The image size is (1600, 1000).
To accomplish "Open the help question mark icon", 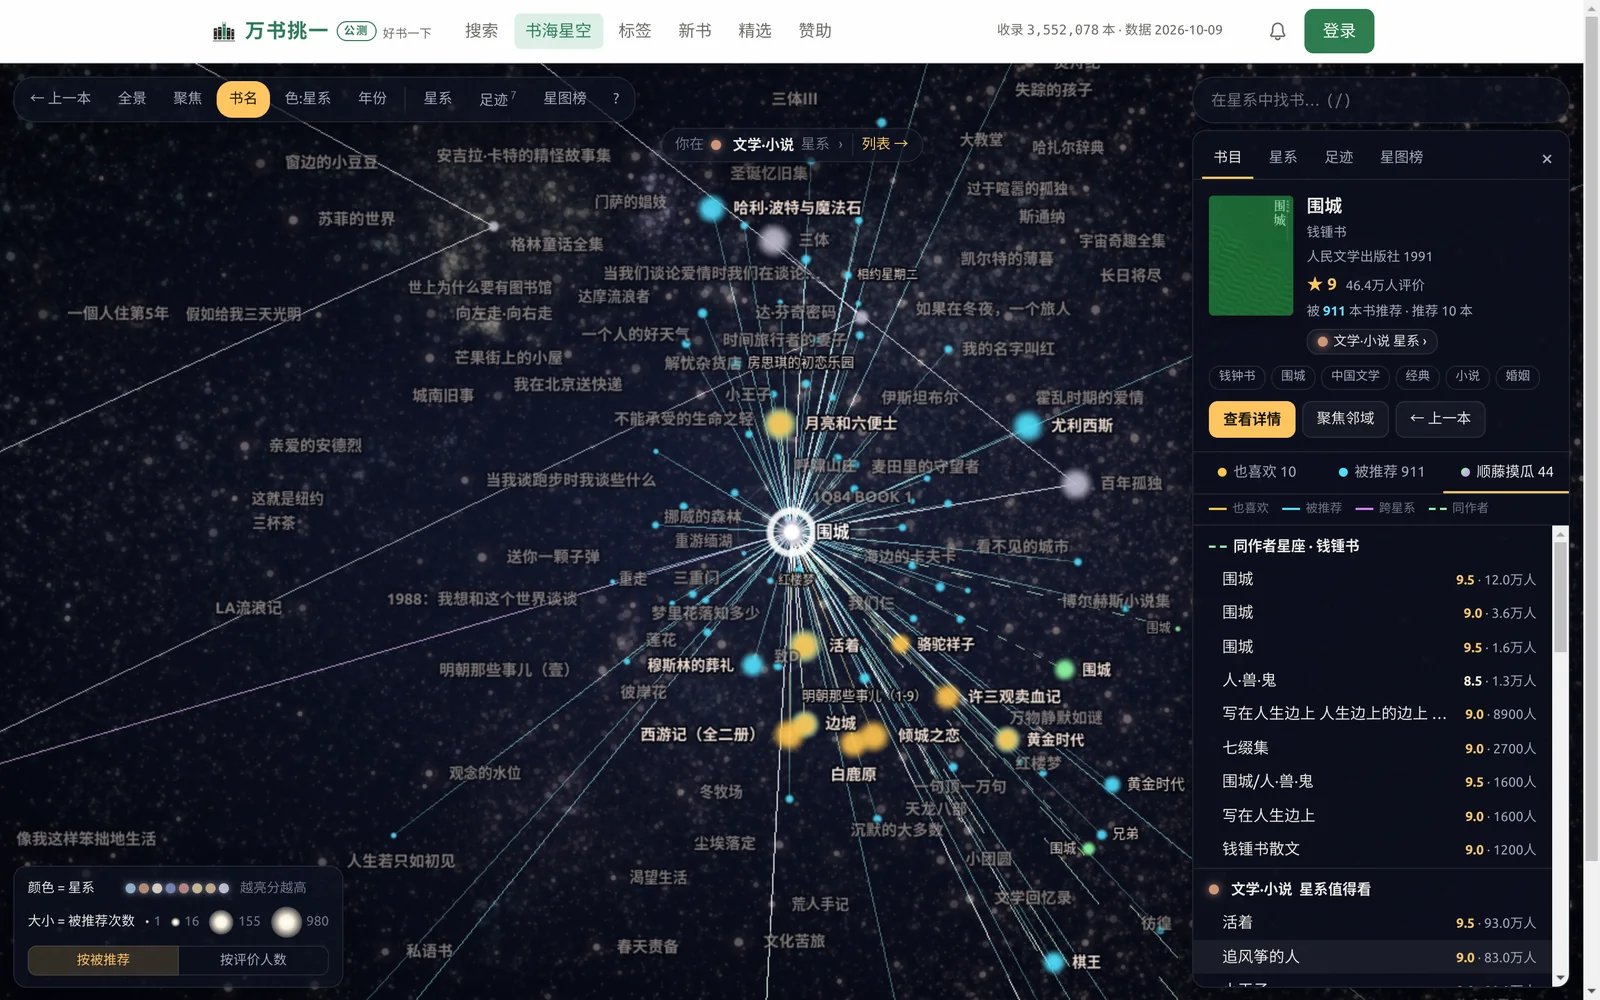I will click(616, 98).
